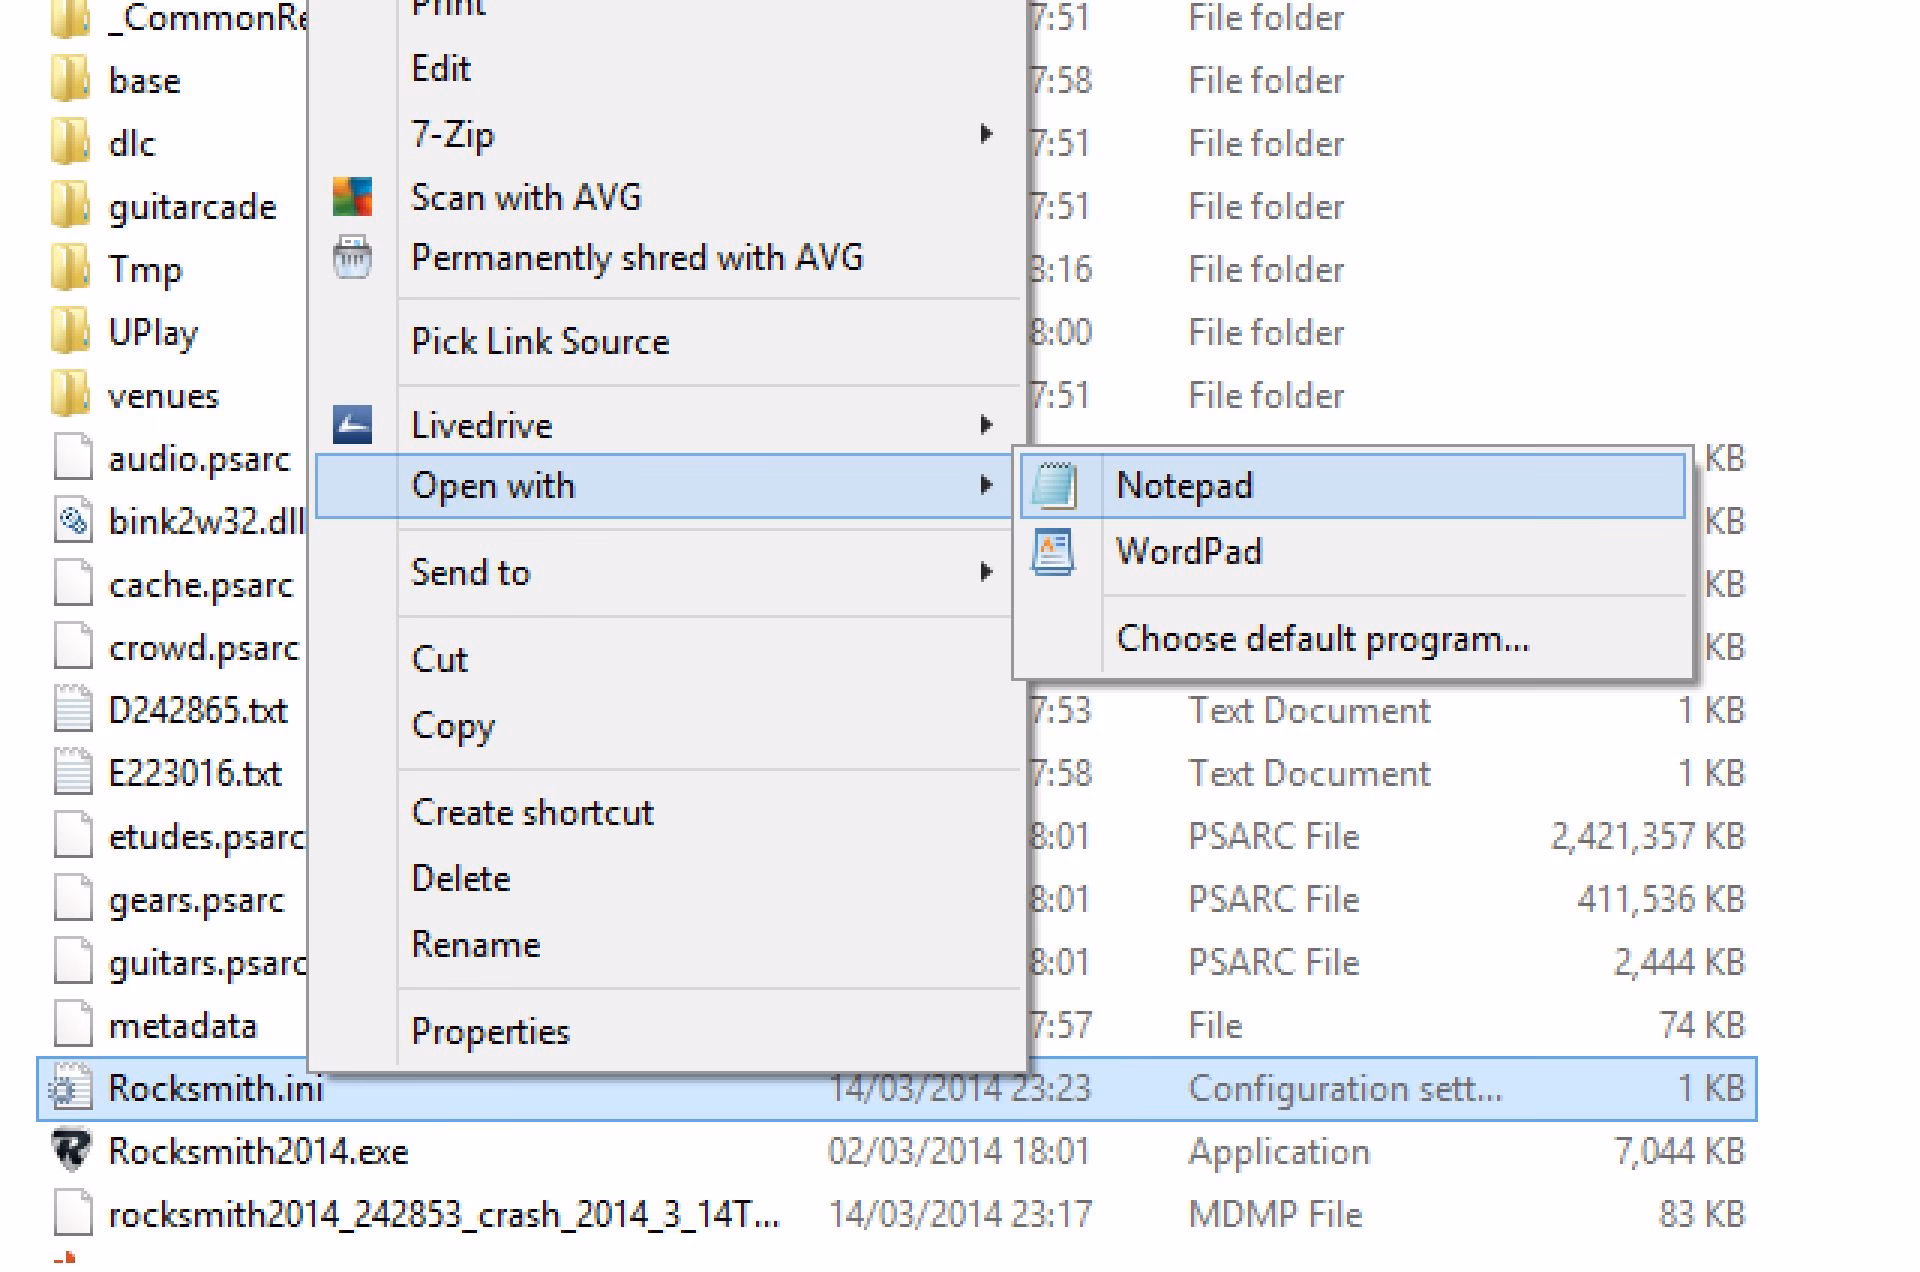Click the MDMP File type cell
The image size is (1920, 1272).
1275,1215
